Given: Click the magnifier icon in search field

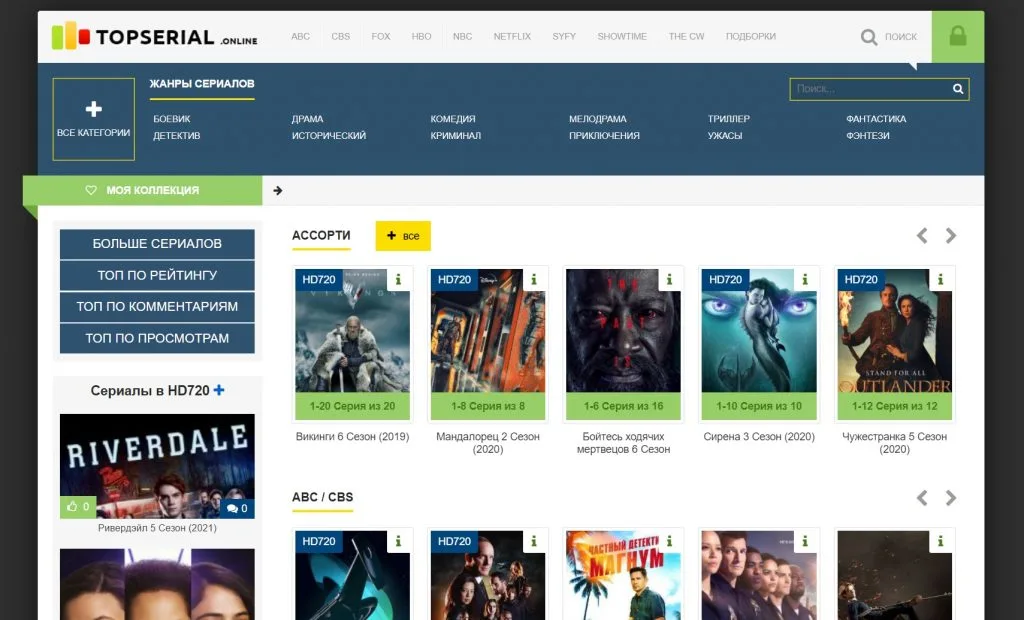Looking at the screenshot, I should tap(958, 89).
